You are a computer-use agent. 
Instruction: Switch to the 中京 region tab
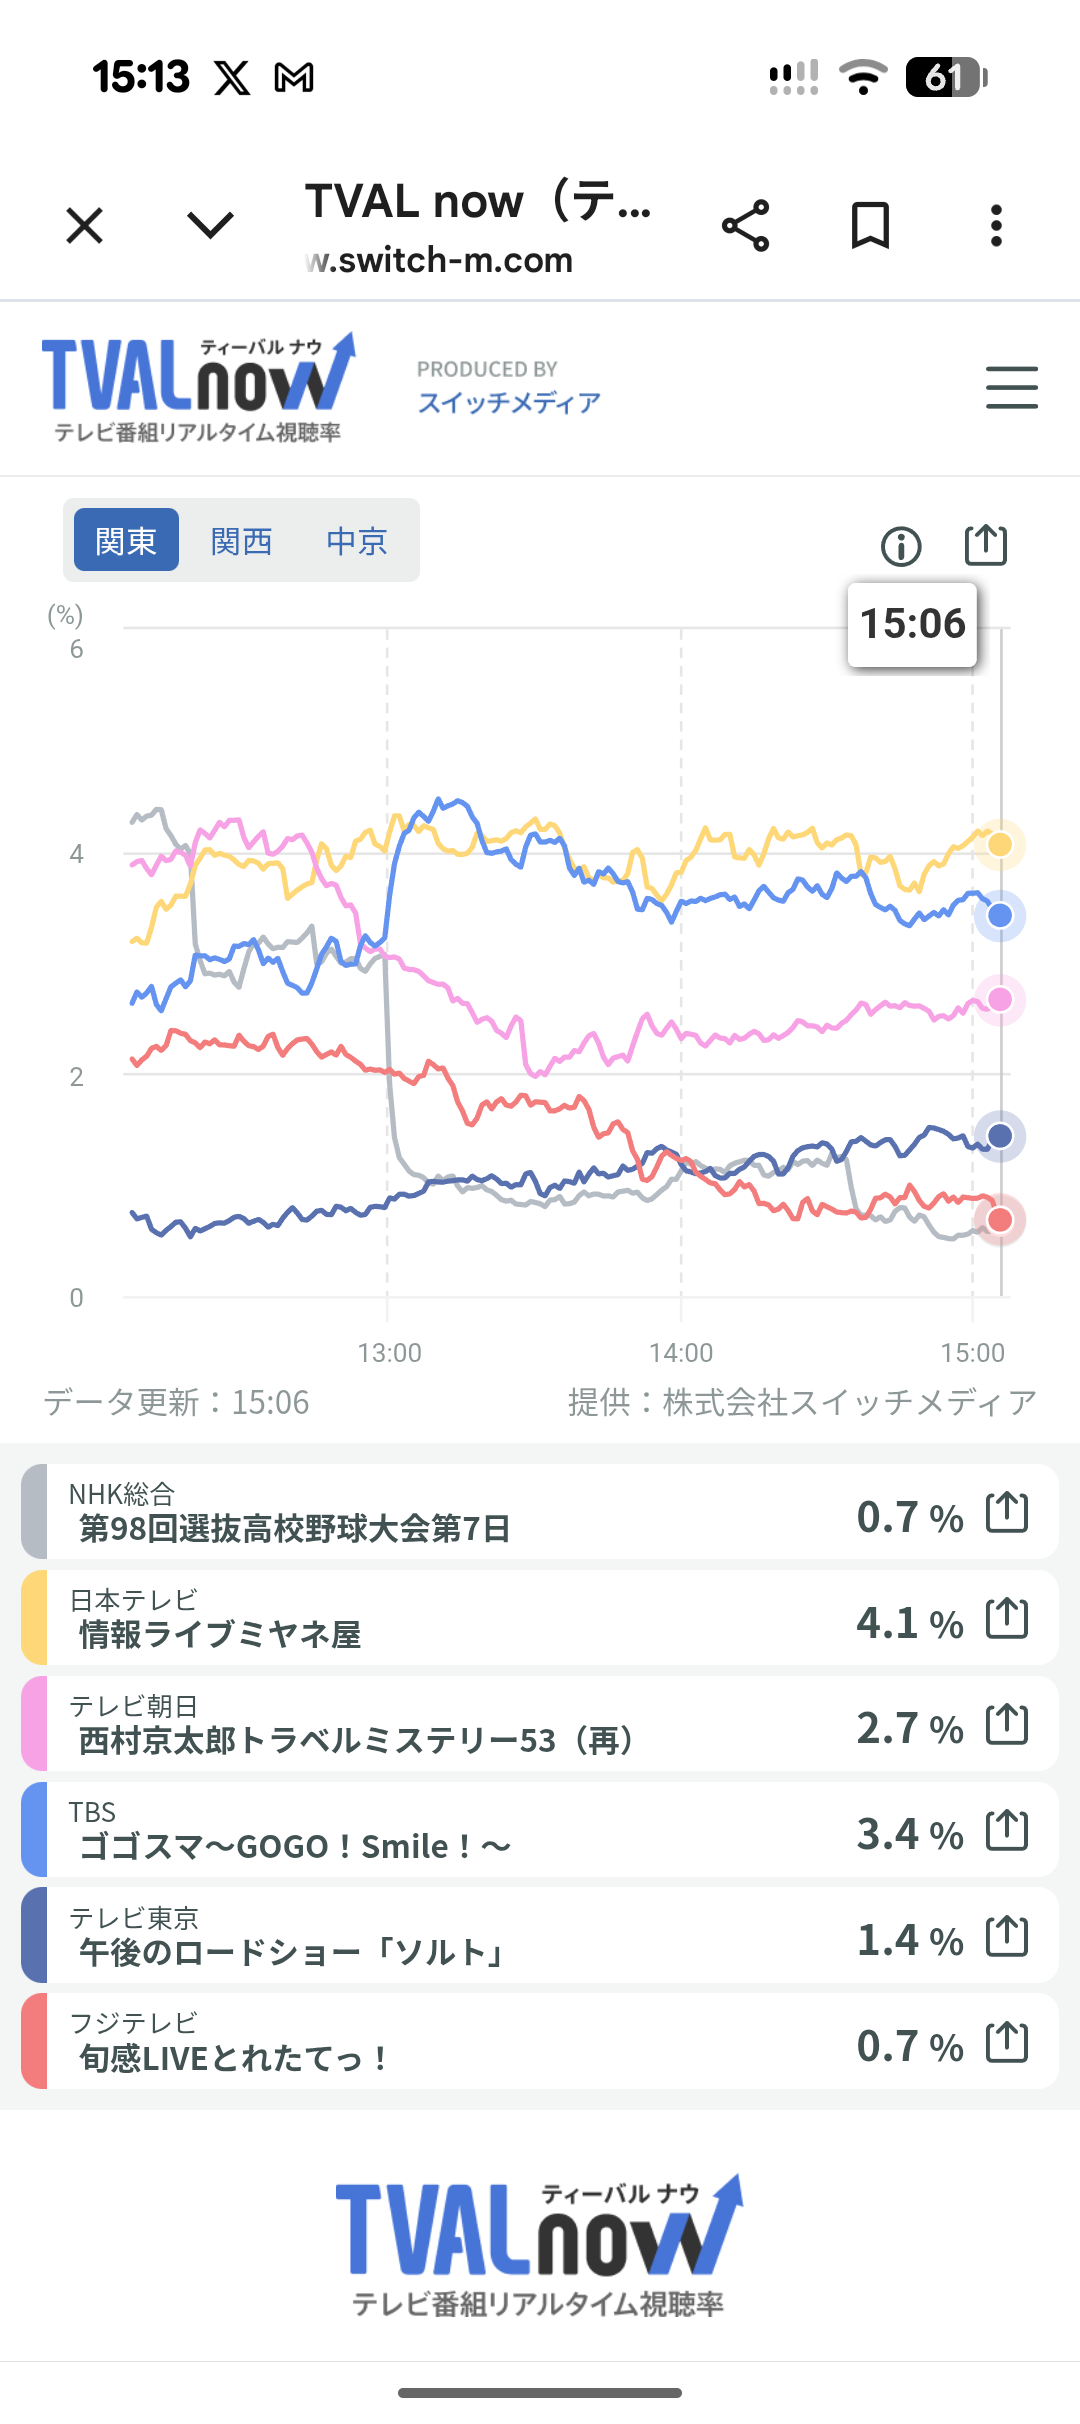[357, 541]
